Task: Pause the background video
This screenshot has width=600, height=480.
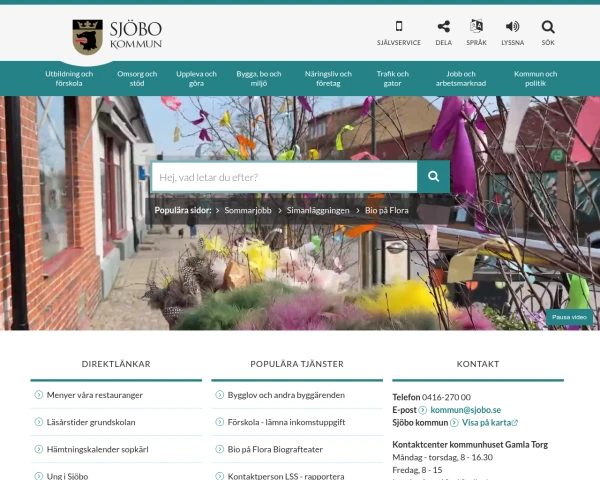Action: pos(569,317)
